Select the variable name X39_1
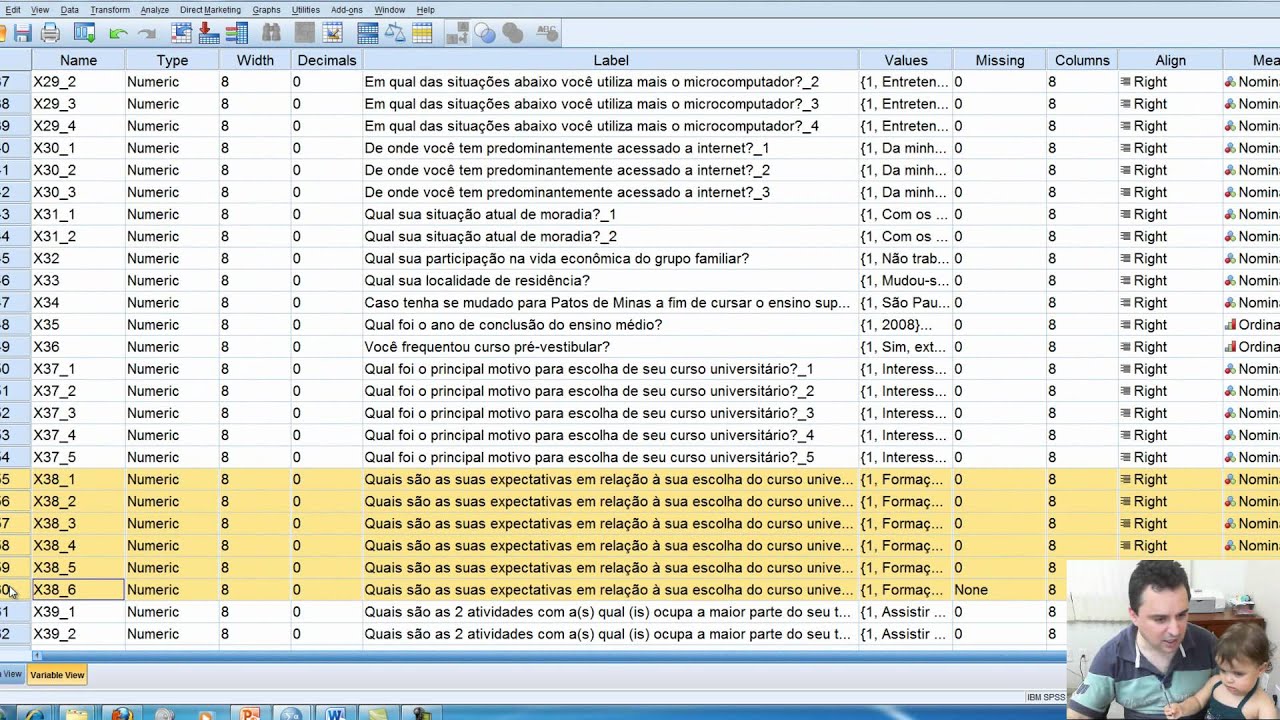 [54, 612]
